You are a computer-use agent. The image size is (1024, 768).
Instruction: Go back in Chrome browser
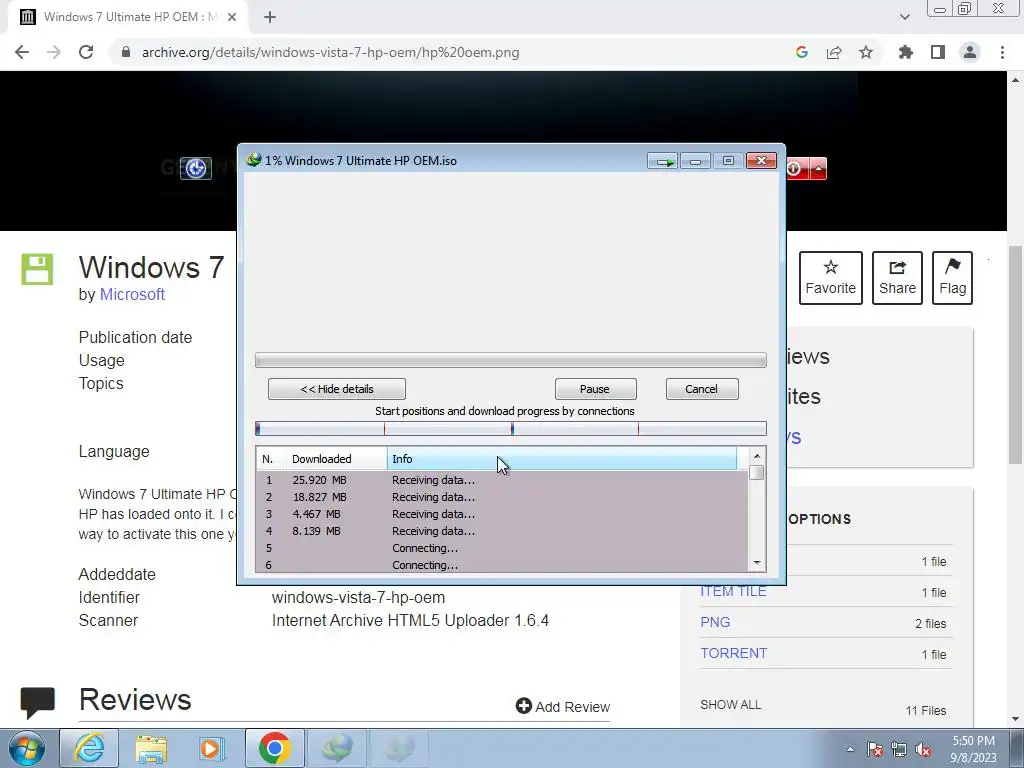[x=22, y=52]
